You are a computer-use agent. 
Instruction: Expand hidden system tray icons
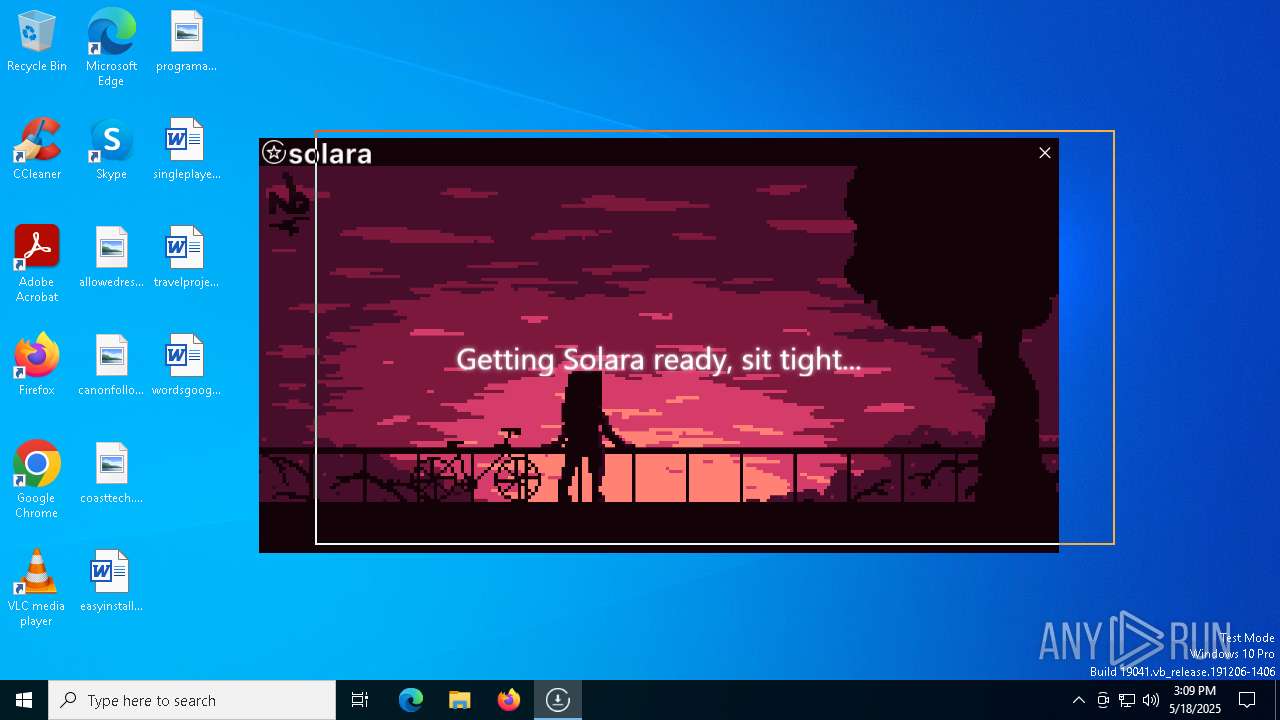(x=1079, y=700)
